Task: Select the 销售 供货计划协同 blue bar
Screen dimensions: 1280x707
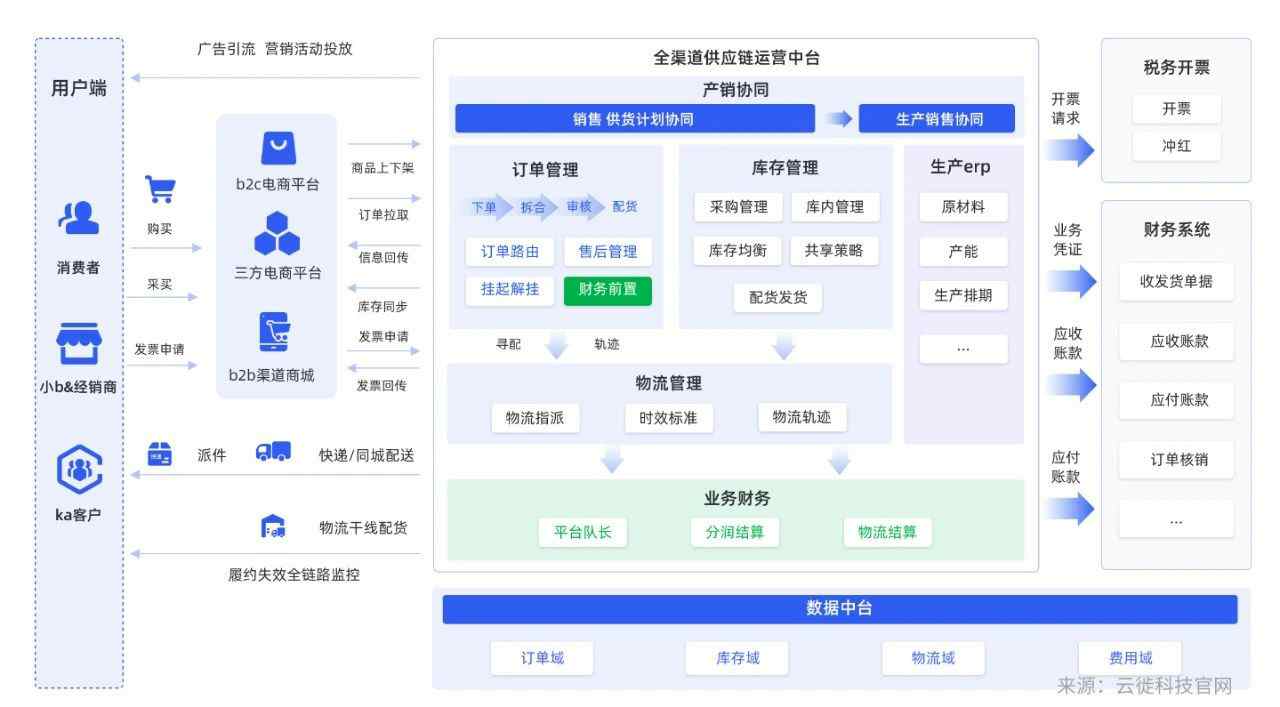Action: click(634, 119)
